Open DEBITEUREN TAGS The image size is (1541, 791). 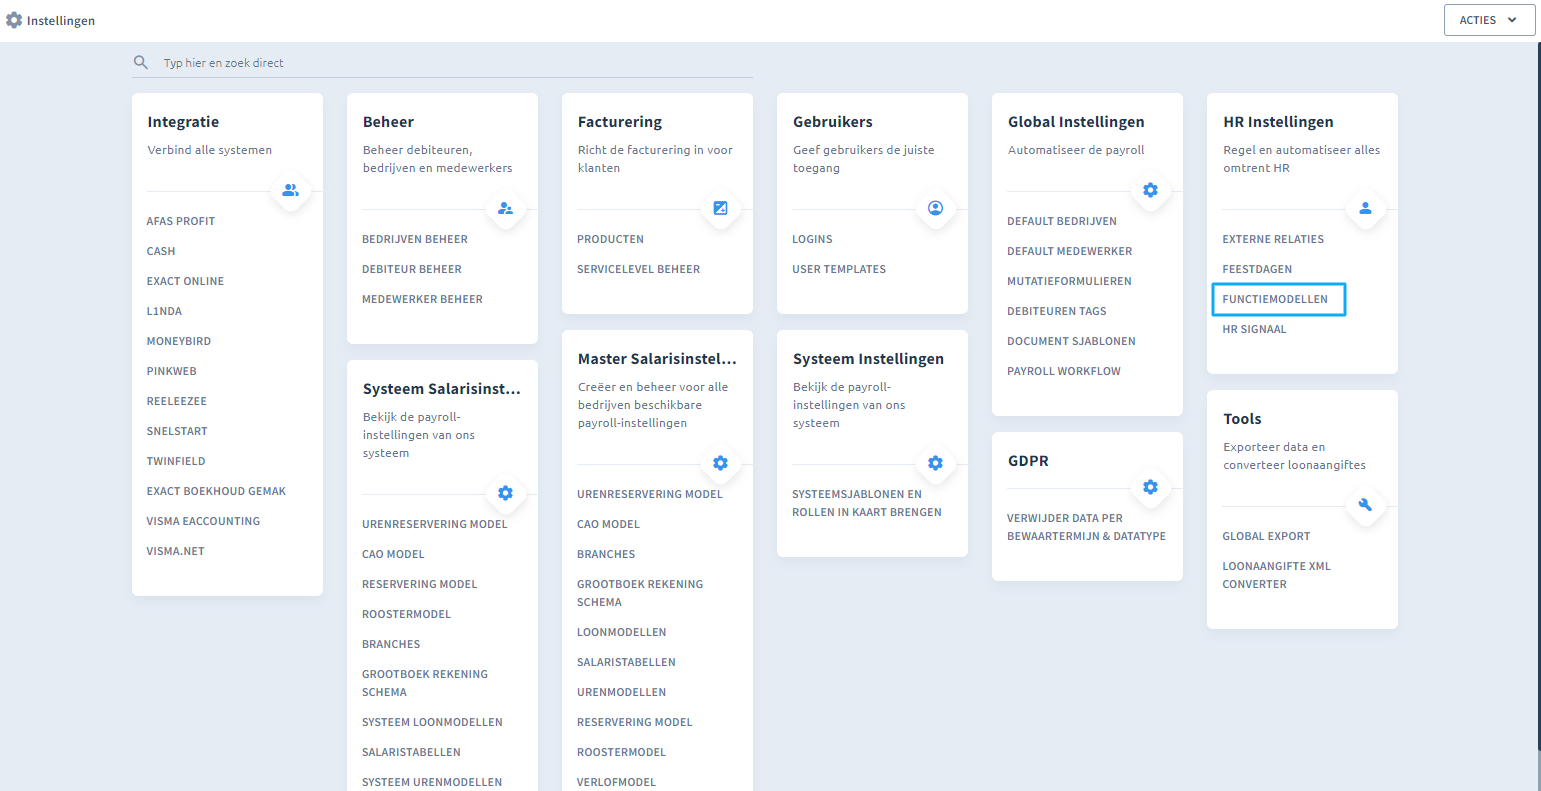pyautogui.click(x=1057, y=311)
